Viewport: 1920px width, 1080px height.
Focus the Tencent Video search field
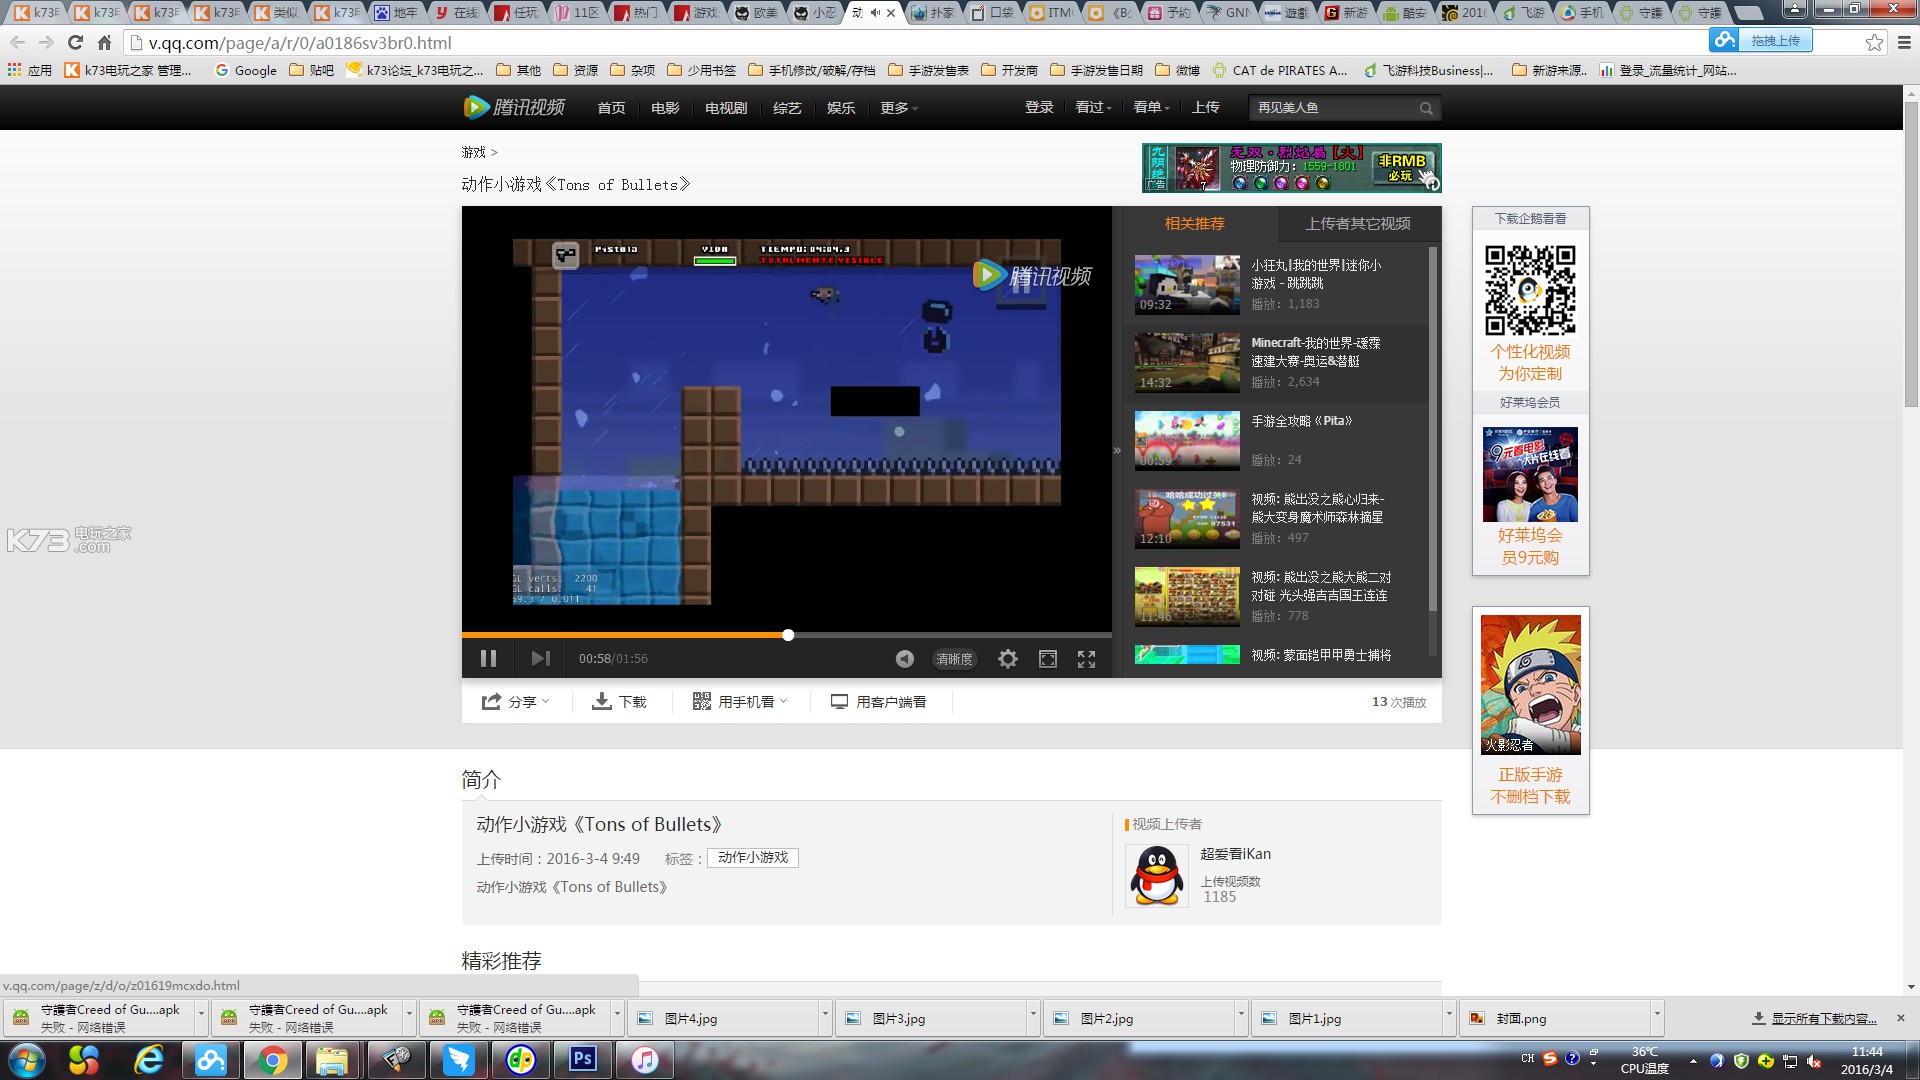(1332, 108)
